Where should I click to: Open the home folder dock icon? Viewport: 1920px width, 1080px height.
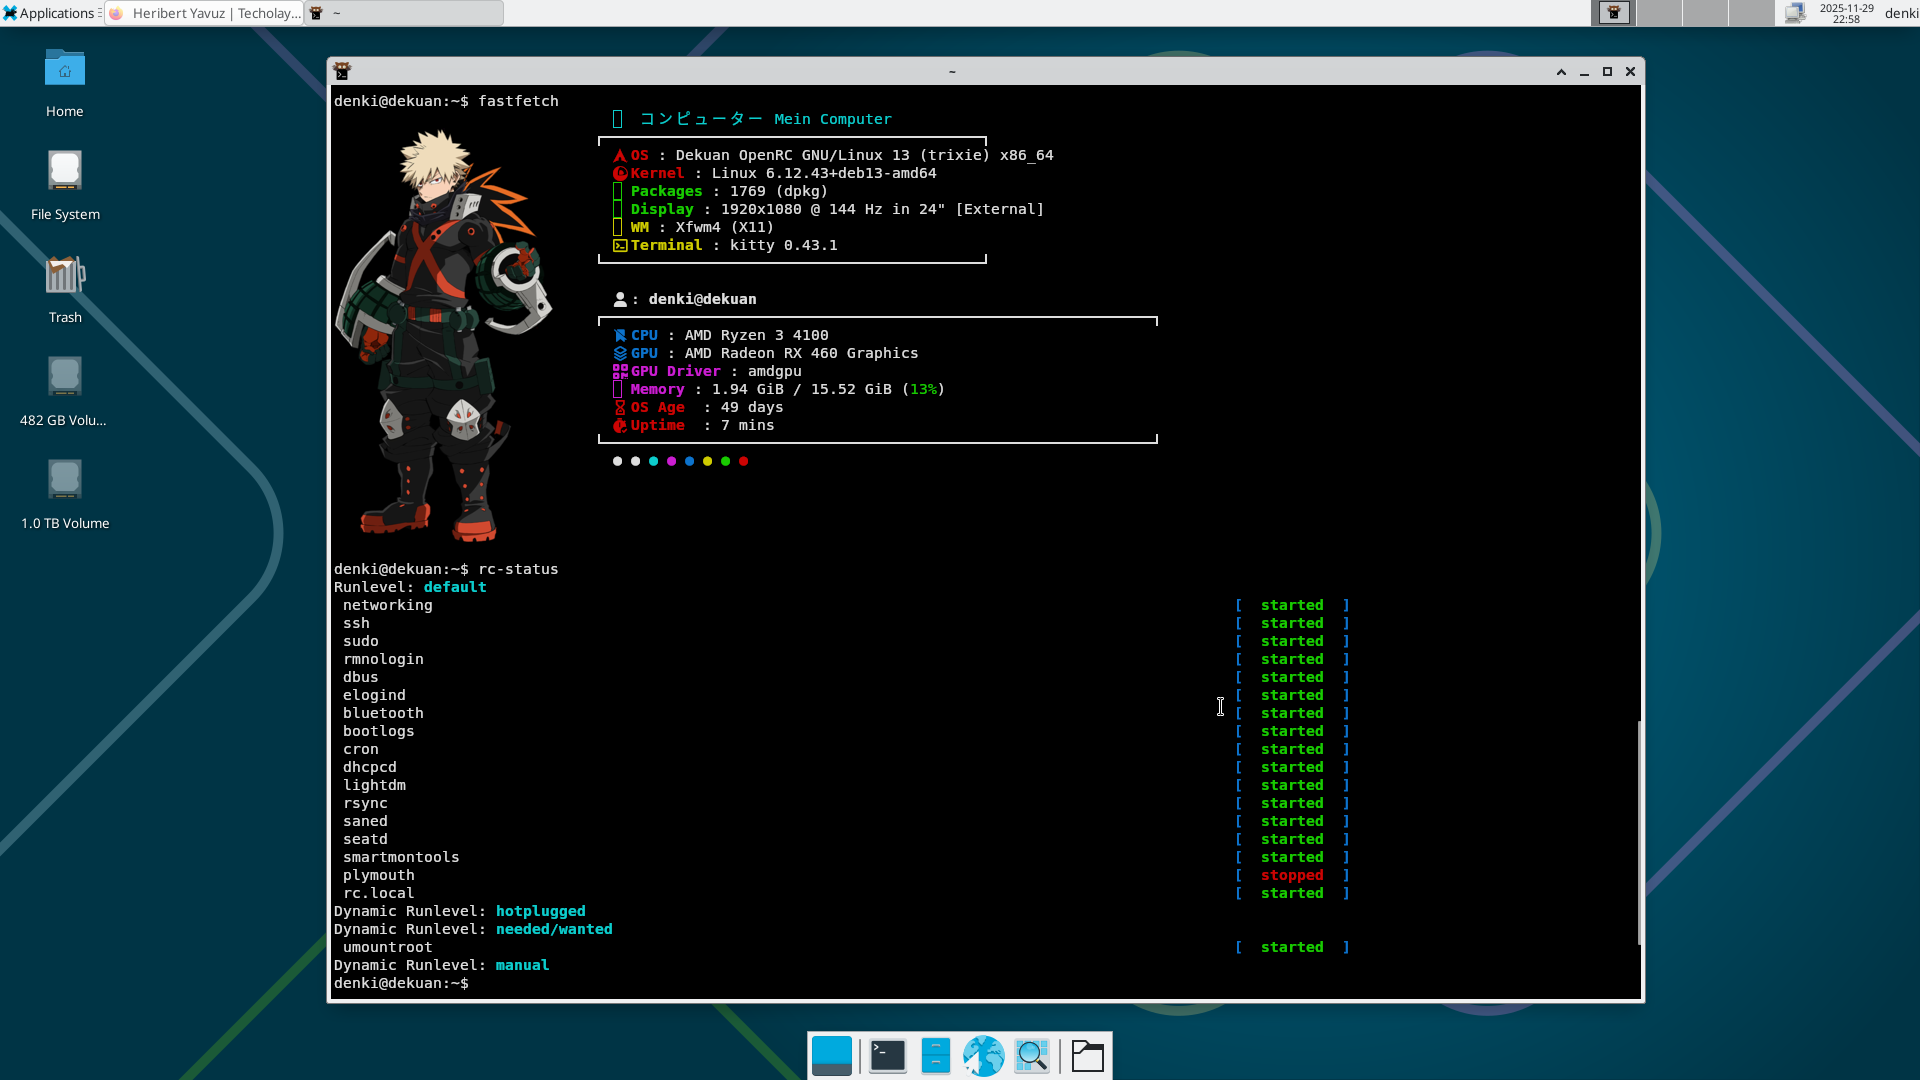(x=1087, y=1056)
